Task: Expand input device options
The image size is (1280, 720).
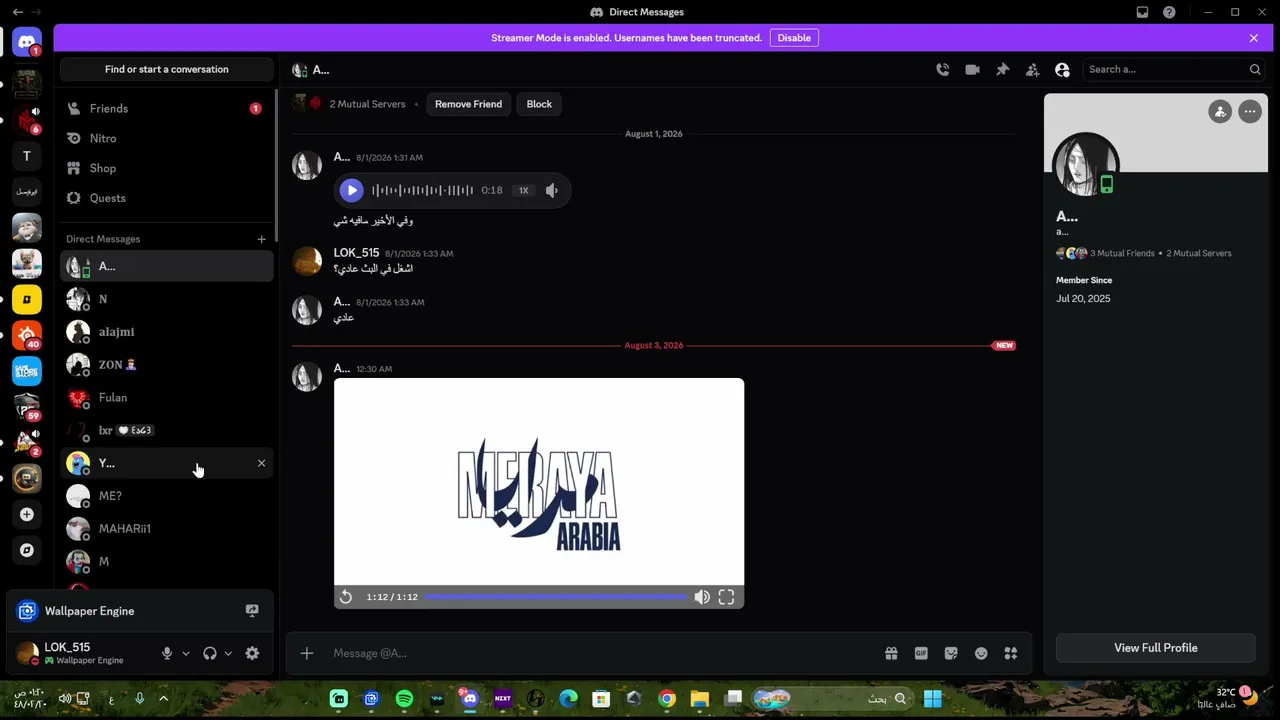Action: (185, 653)
